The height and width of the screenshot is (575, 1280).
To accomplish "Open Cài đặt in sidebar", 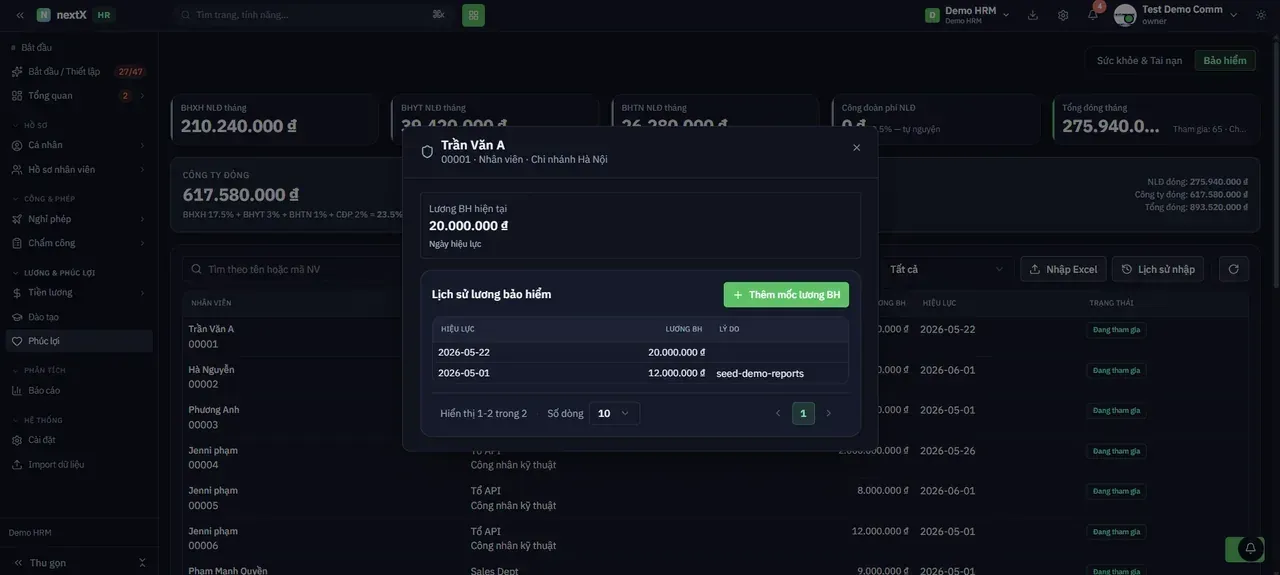I will pos(78,440).
